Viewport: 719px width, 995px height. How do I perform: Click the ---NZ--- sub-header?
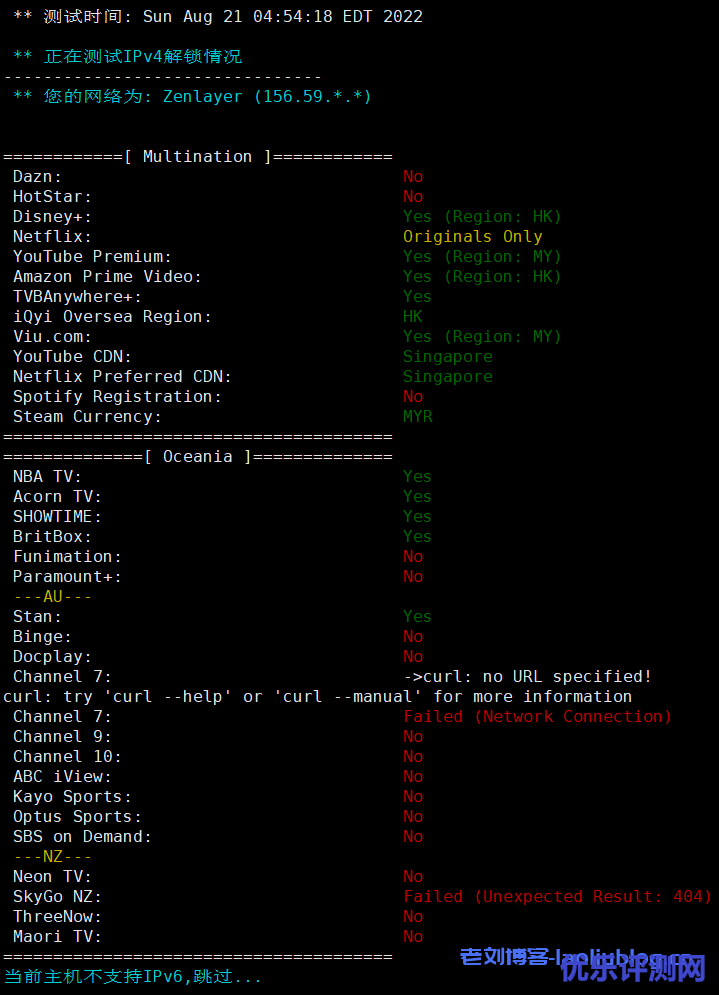[x=52, y=856]
